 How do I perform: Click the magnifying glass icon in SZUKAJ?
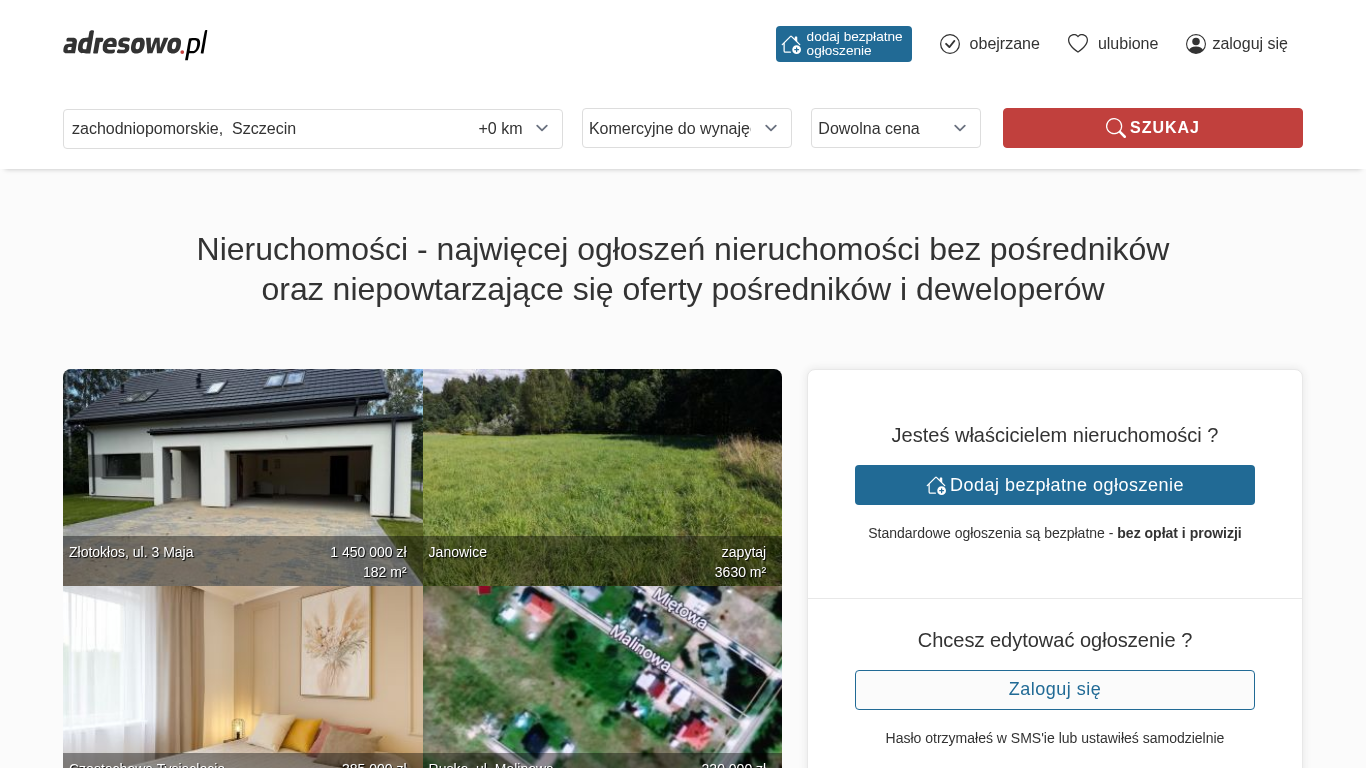(x=1115, y=128)
